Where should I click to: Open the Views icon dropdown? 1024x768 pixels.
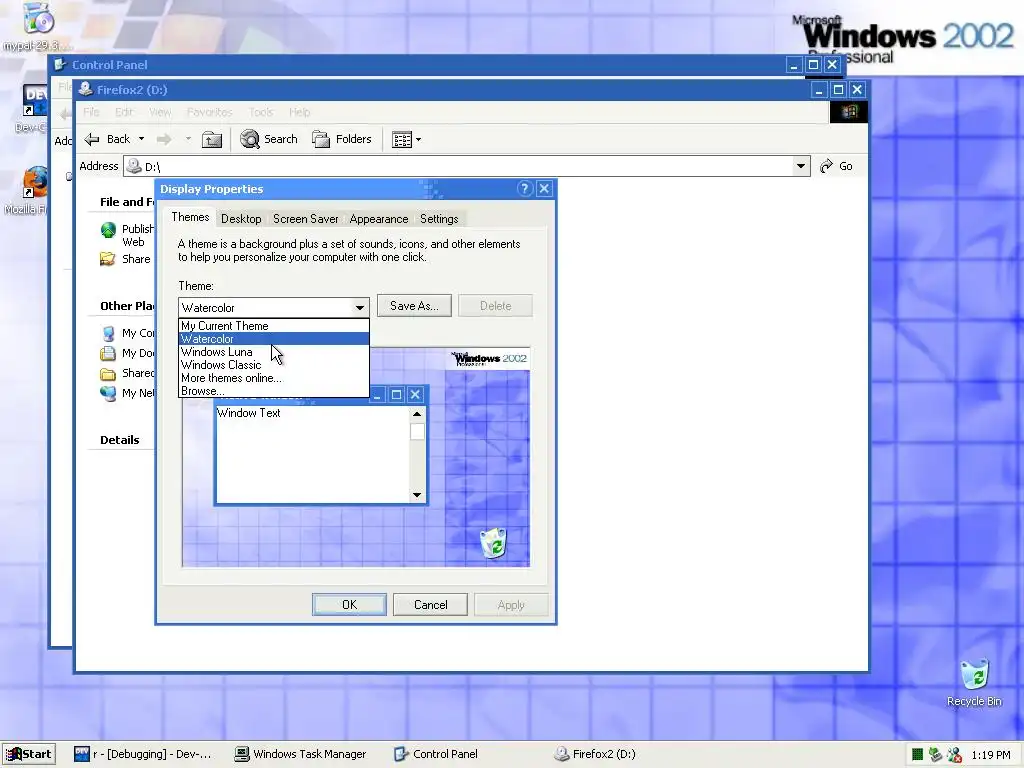(x=406, y=140)
